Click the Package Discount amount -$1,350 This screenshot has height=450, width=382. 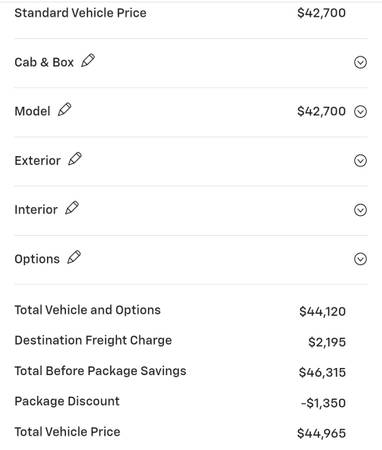323,403
